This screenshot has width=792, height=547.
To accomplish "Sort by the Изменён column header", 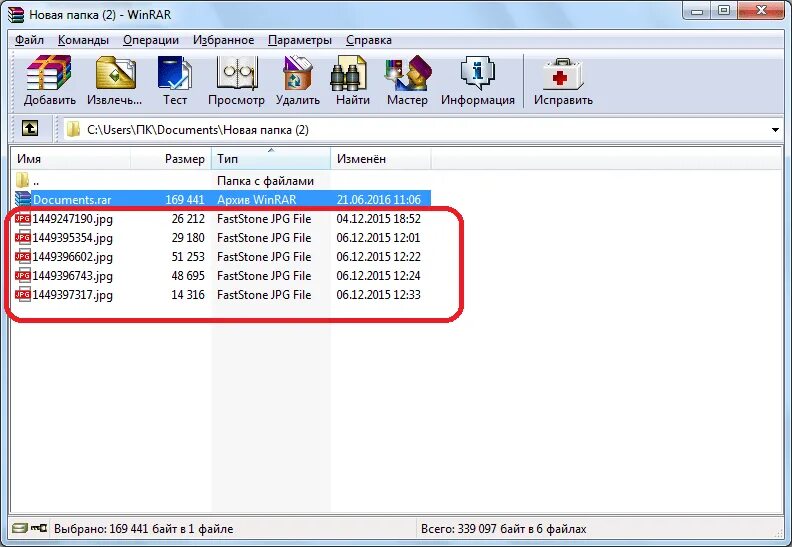I will 381,159.
